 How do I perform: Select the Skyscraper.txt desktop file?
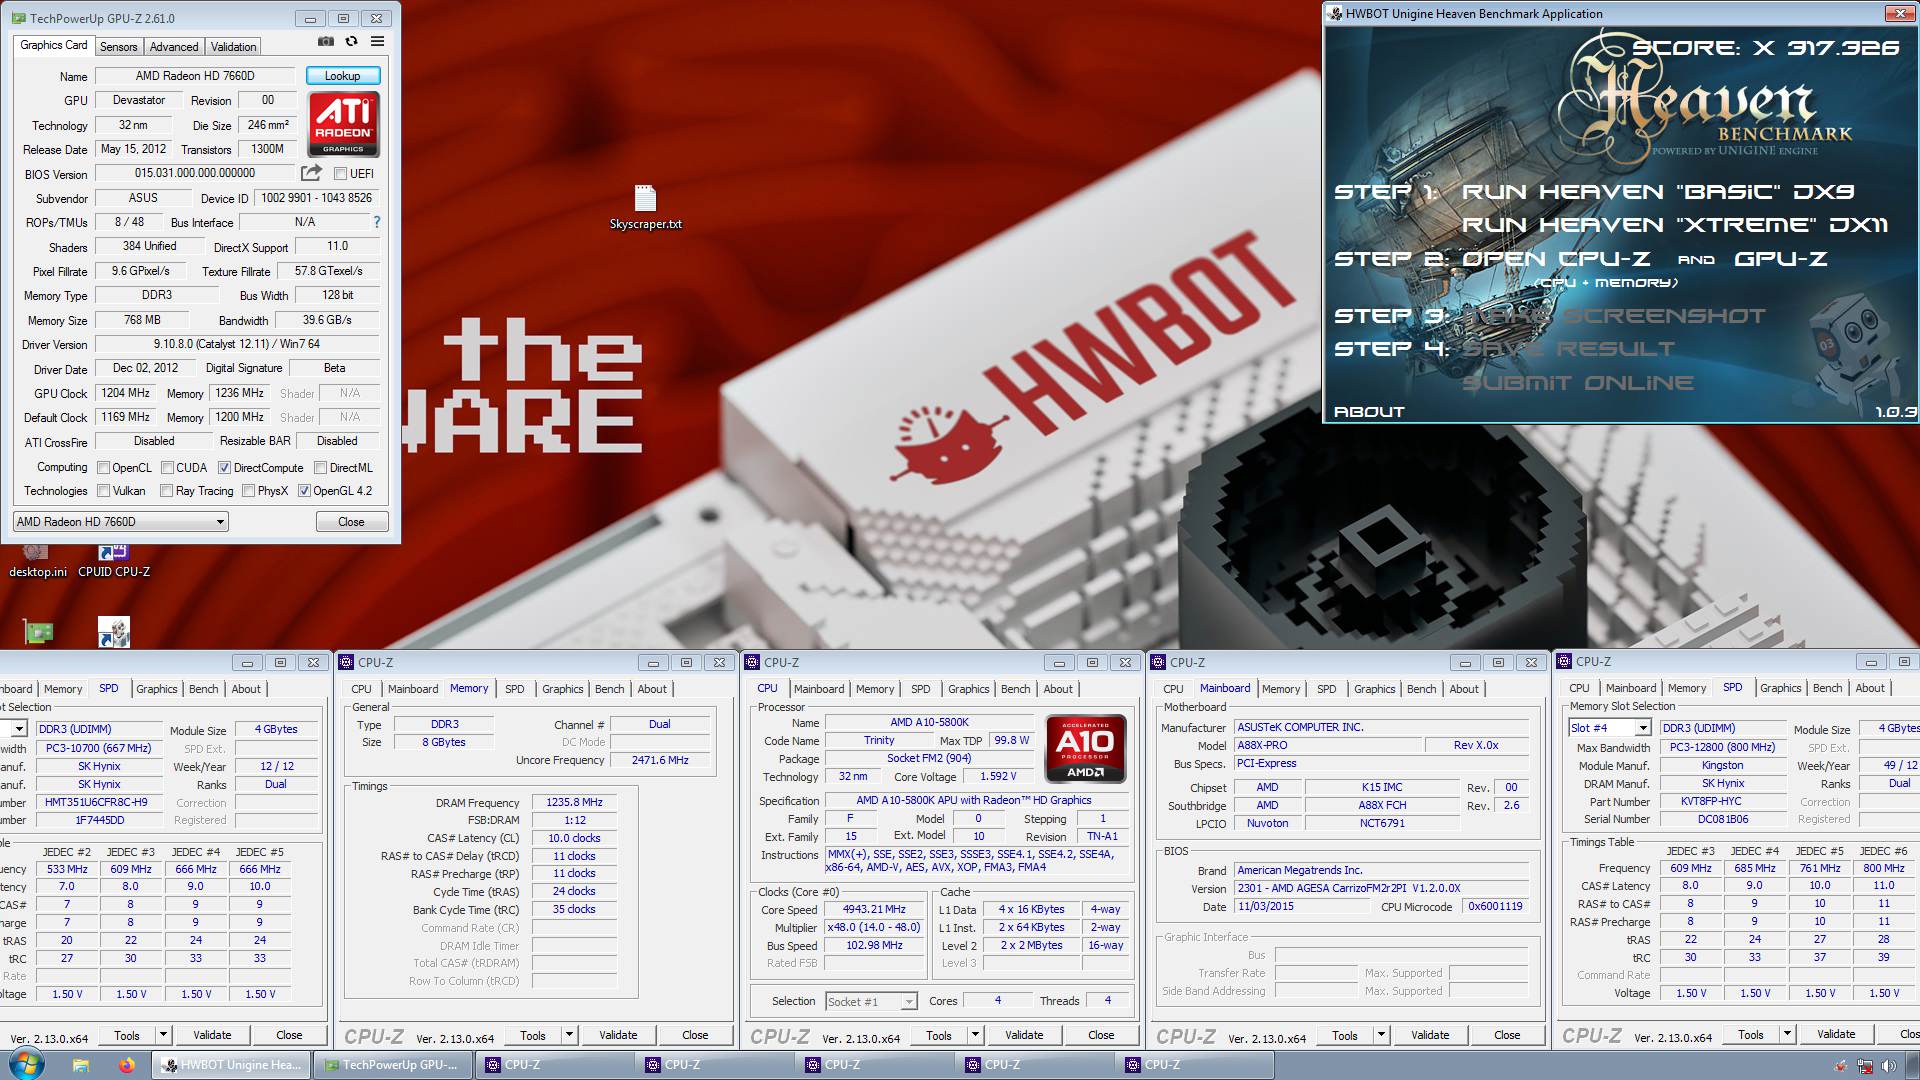pos(645,207)
